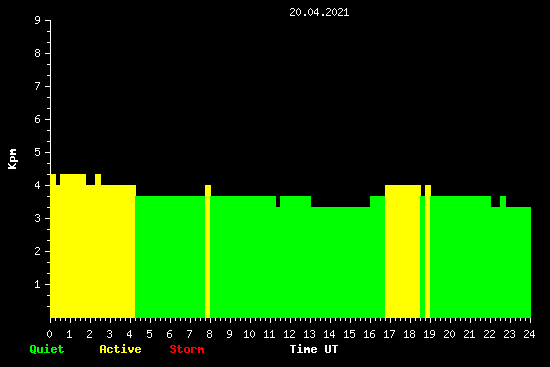Screen dimensions: 550x367
Task: Click the date title 20.04.2021
Action: pos(319,12)
